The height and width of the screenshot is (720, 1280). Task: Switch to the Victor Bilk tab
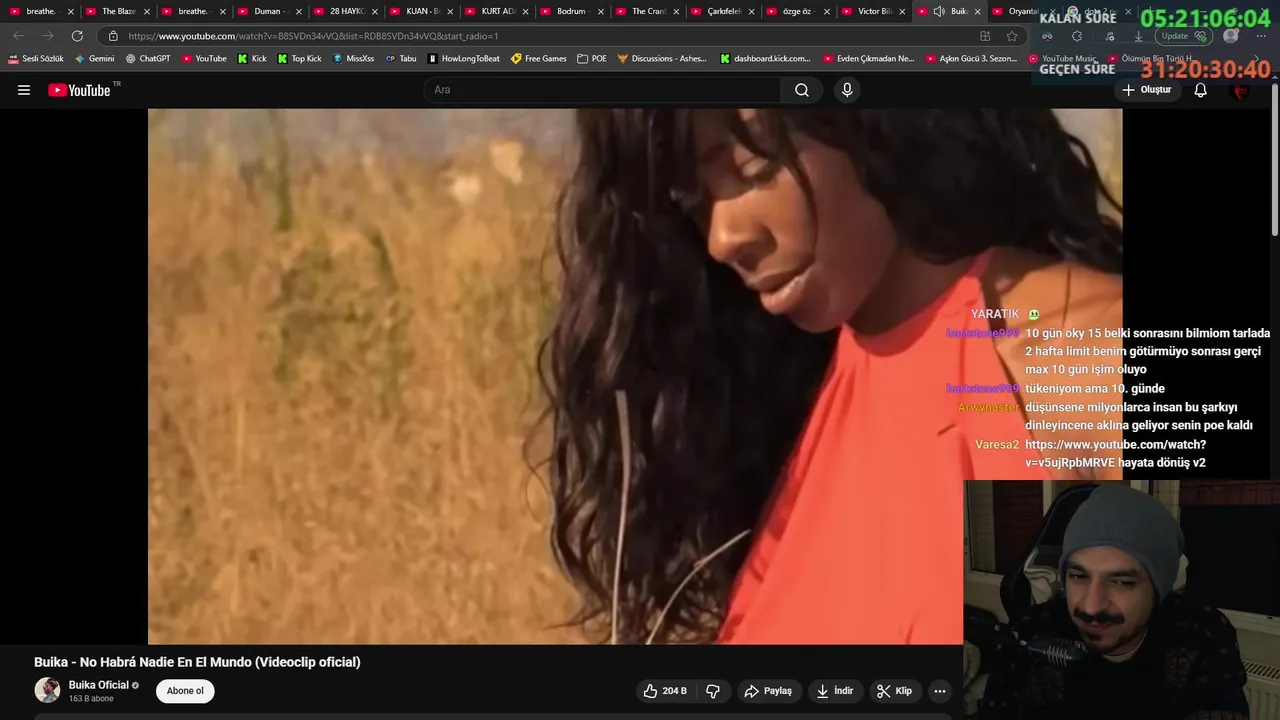tap(874, 11)
